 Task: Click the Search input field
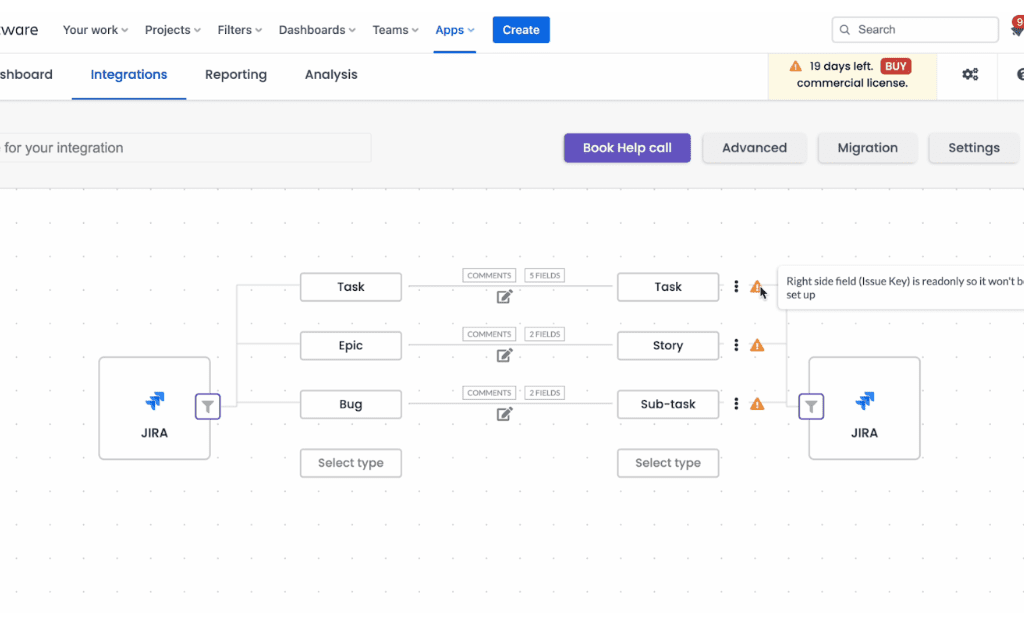915,30
